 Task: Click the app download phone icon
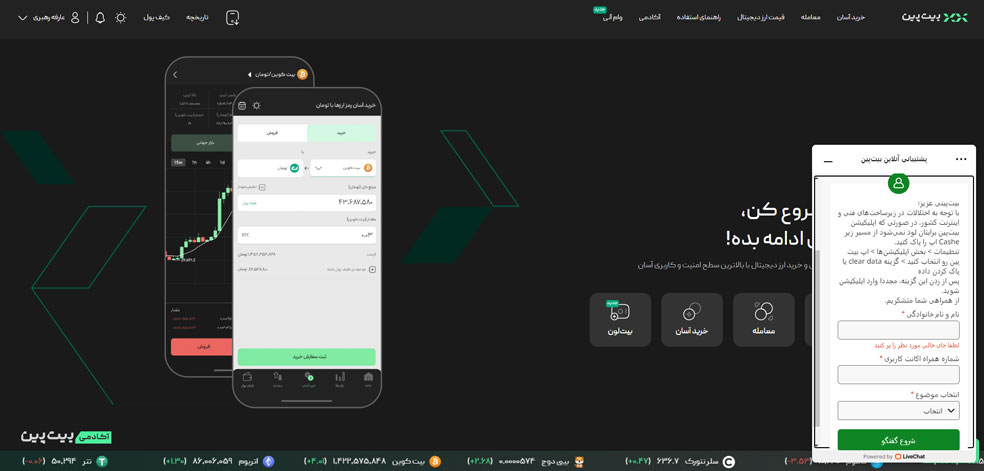(x=233, y=18)
